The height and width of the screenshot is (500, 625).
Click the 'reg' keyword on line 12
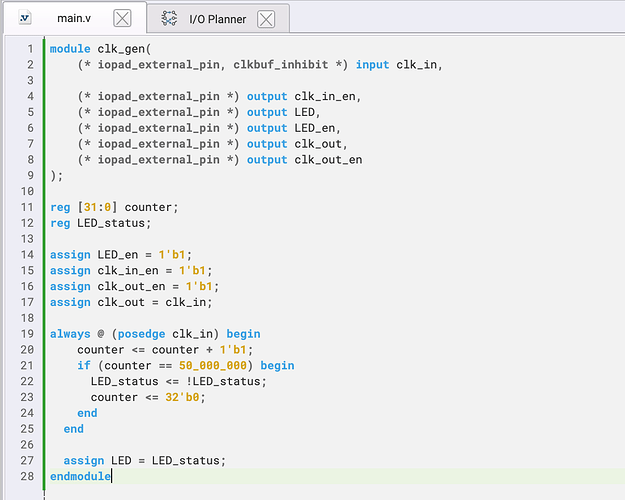click(x=60, y=223)
